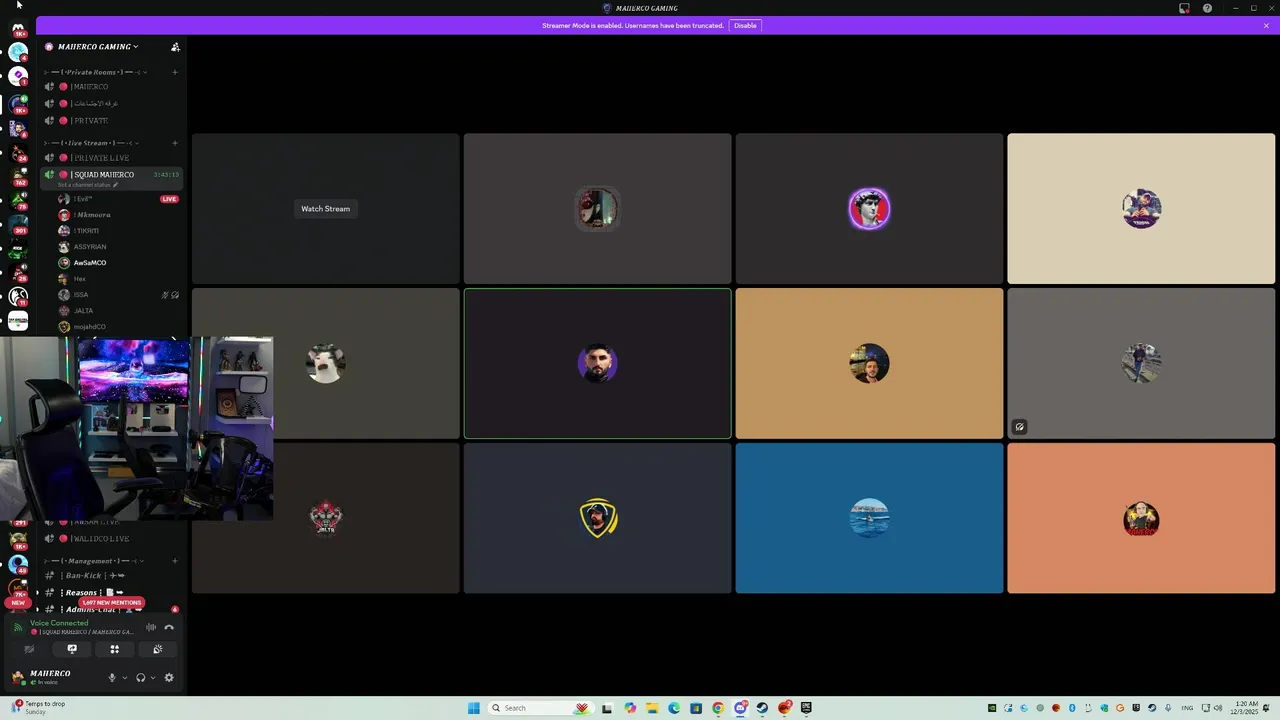Add a channel to Live Stream category
Image resolution: width=1280 pixels, height=720 pixels.
[175, 143]
